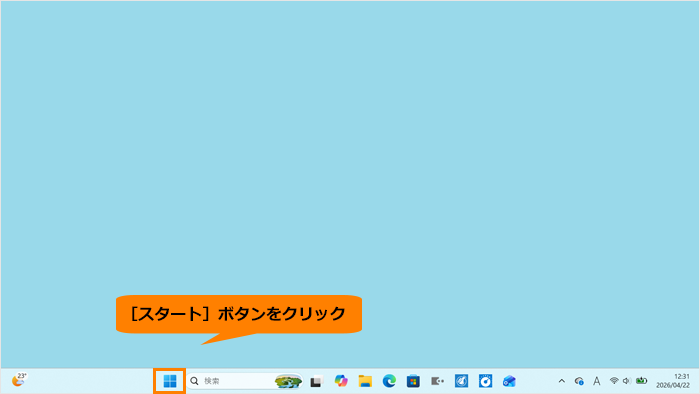Open Microsoft Store from the taskbar
700x394 pixels.
tap(413, 381)
